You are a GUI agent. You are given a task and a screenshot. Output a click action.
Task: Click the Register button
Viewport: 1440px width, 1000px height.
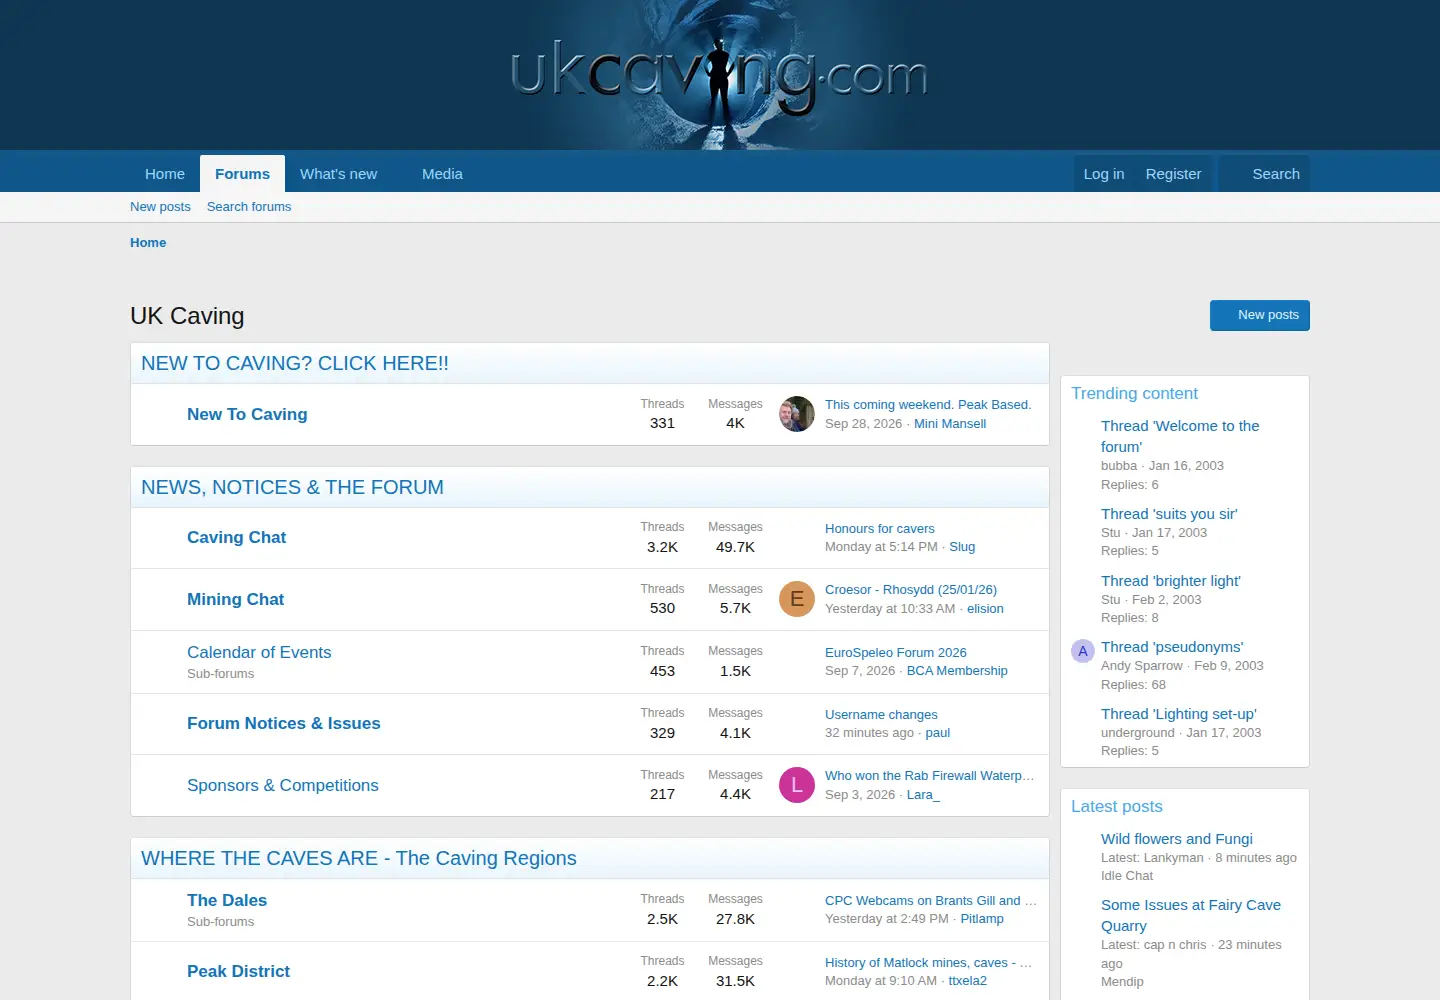[1173, 174]
